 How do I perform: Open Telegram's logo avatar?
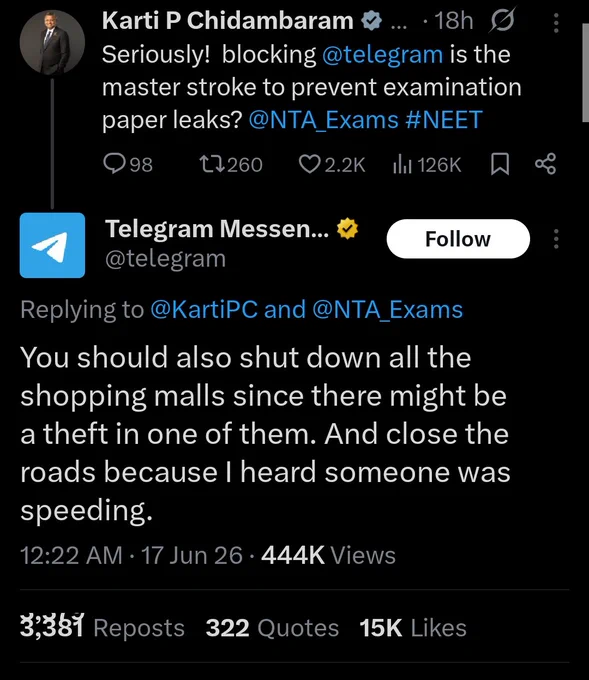tap(52, 245)
